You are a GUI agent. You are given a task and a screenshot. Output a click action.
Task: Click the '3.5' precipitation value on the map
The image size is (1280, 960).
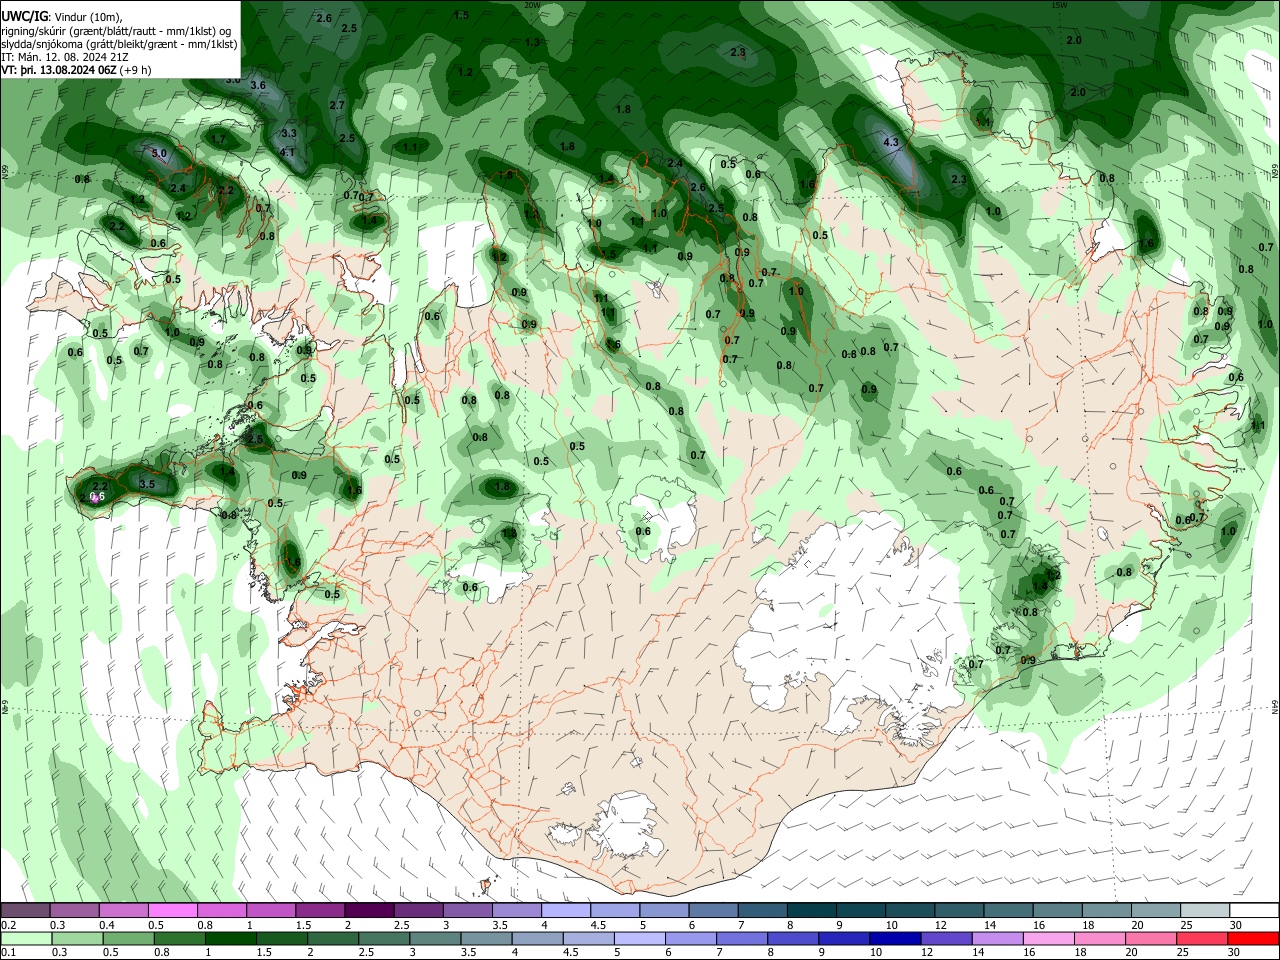147,483
